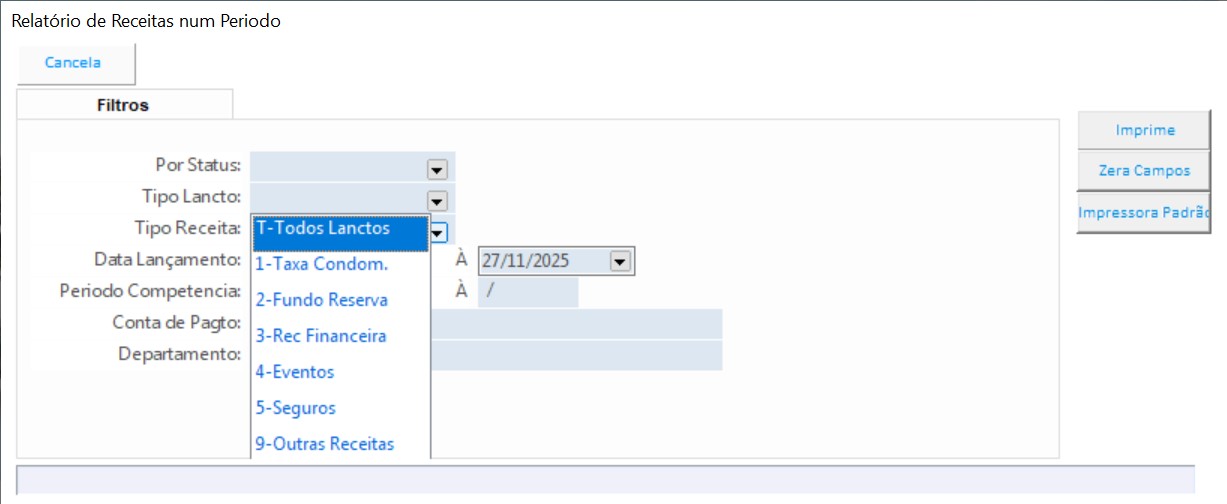Click Zera Campos to reset filters

click(1144, 171)
